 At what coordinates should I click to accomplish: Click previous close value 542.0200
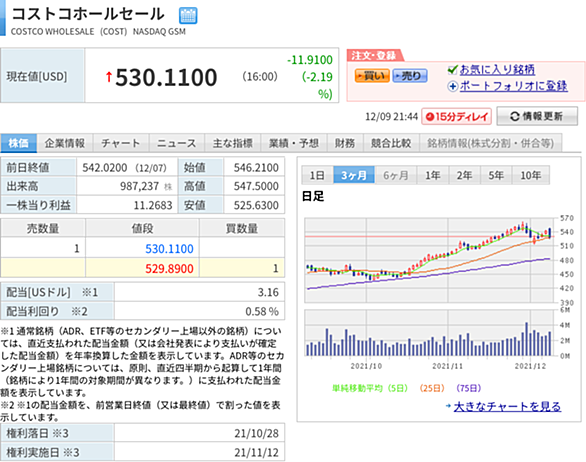point(105,168)
